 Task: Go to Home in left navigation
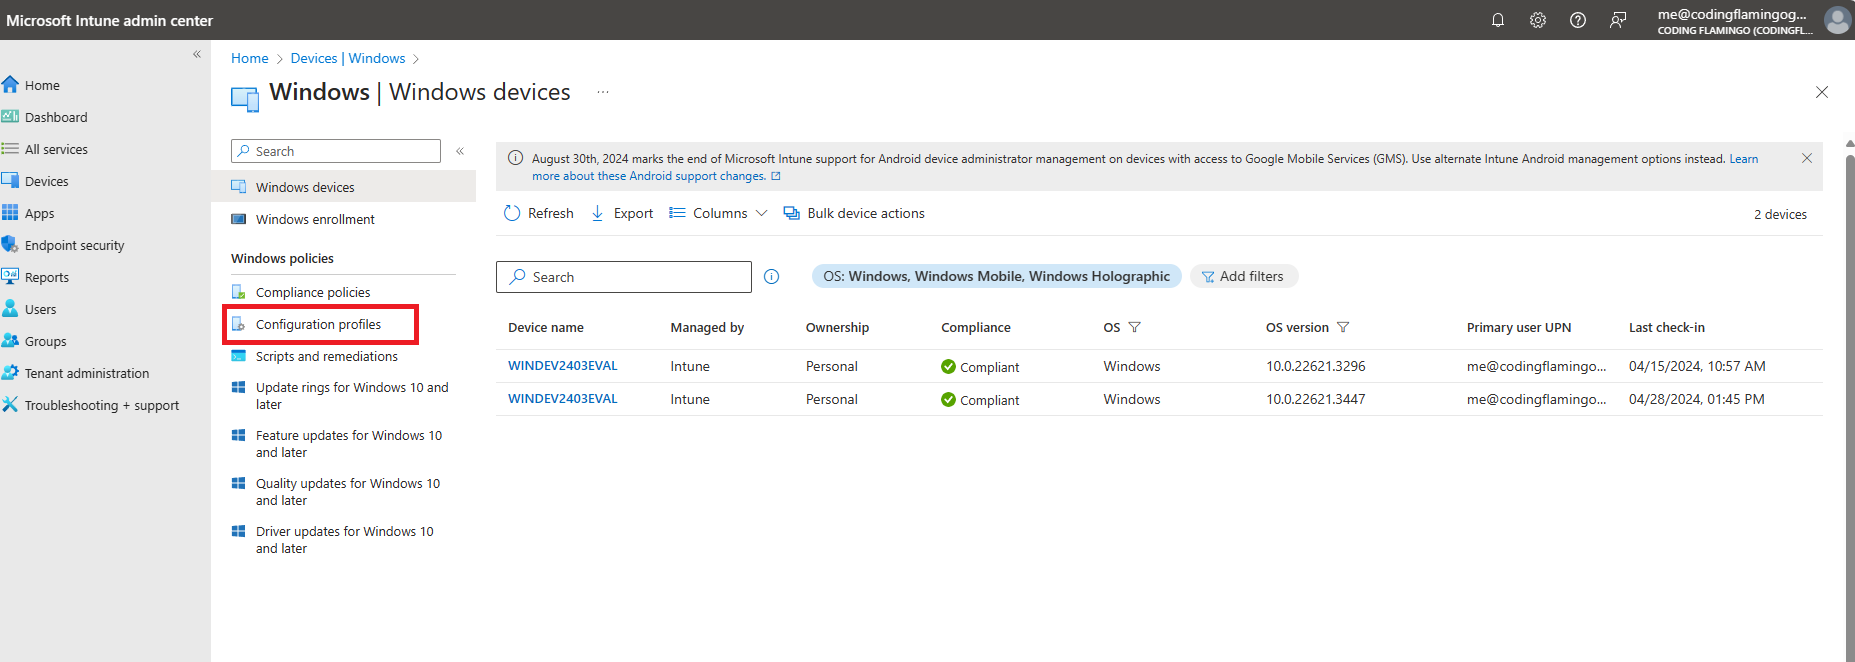(42, 85)
